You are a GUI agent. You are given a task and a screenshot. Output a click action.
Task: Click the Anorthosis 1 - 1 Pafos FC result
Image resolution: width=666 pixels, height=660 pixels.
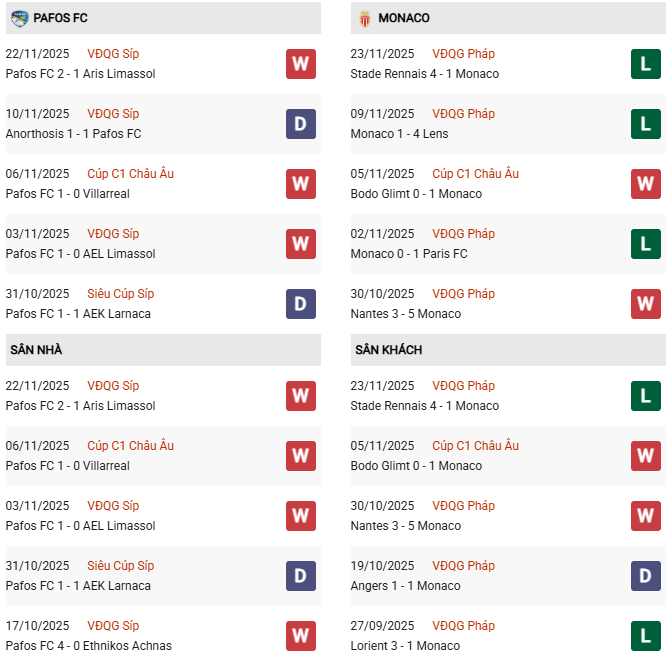point(73,134)
